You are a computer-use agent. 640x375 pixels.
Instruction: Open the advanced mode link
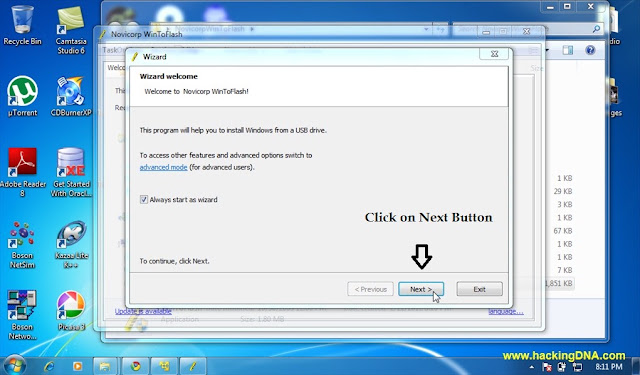click(x=163, y=167)
